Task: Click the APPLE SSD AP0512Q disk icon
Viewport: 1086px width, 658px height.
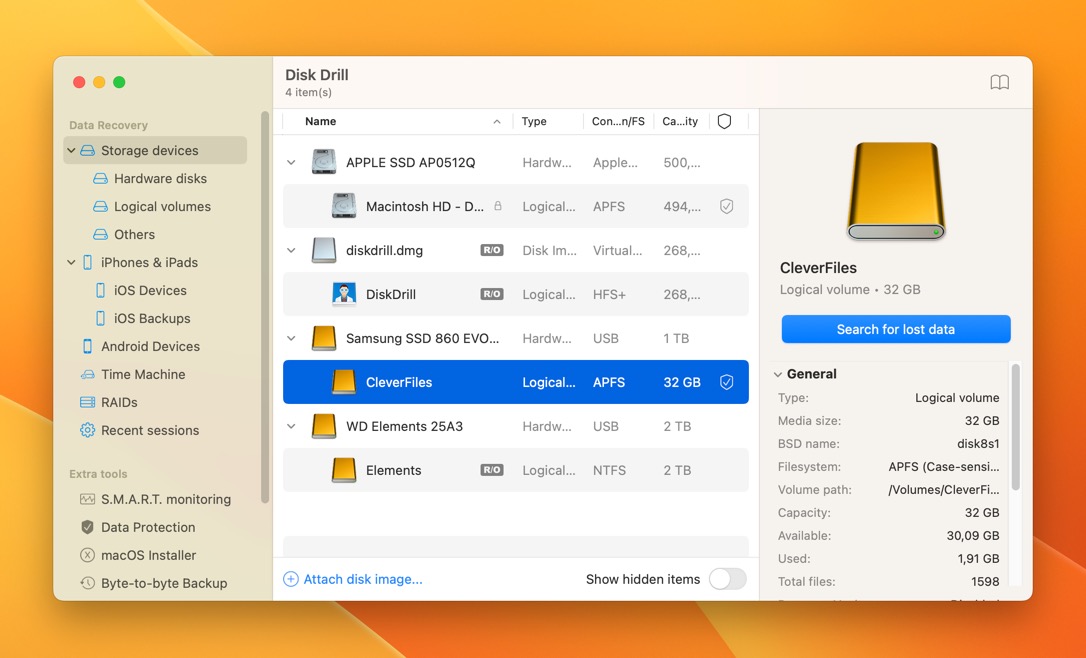Action: click(323, 162)
